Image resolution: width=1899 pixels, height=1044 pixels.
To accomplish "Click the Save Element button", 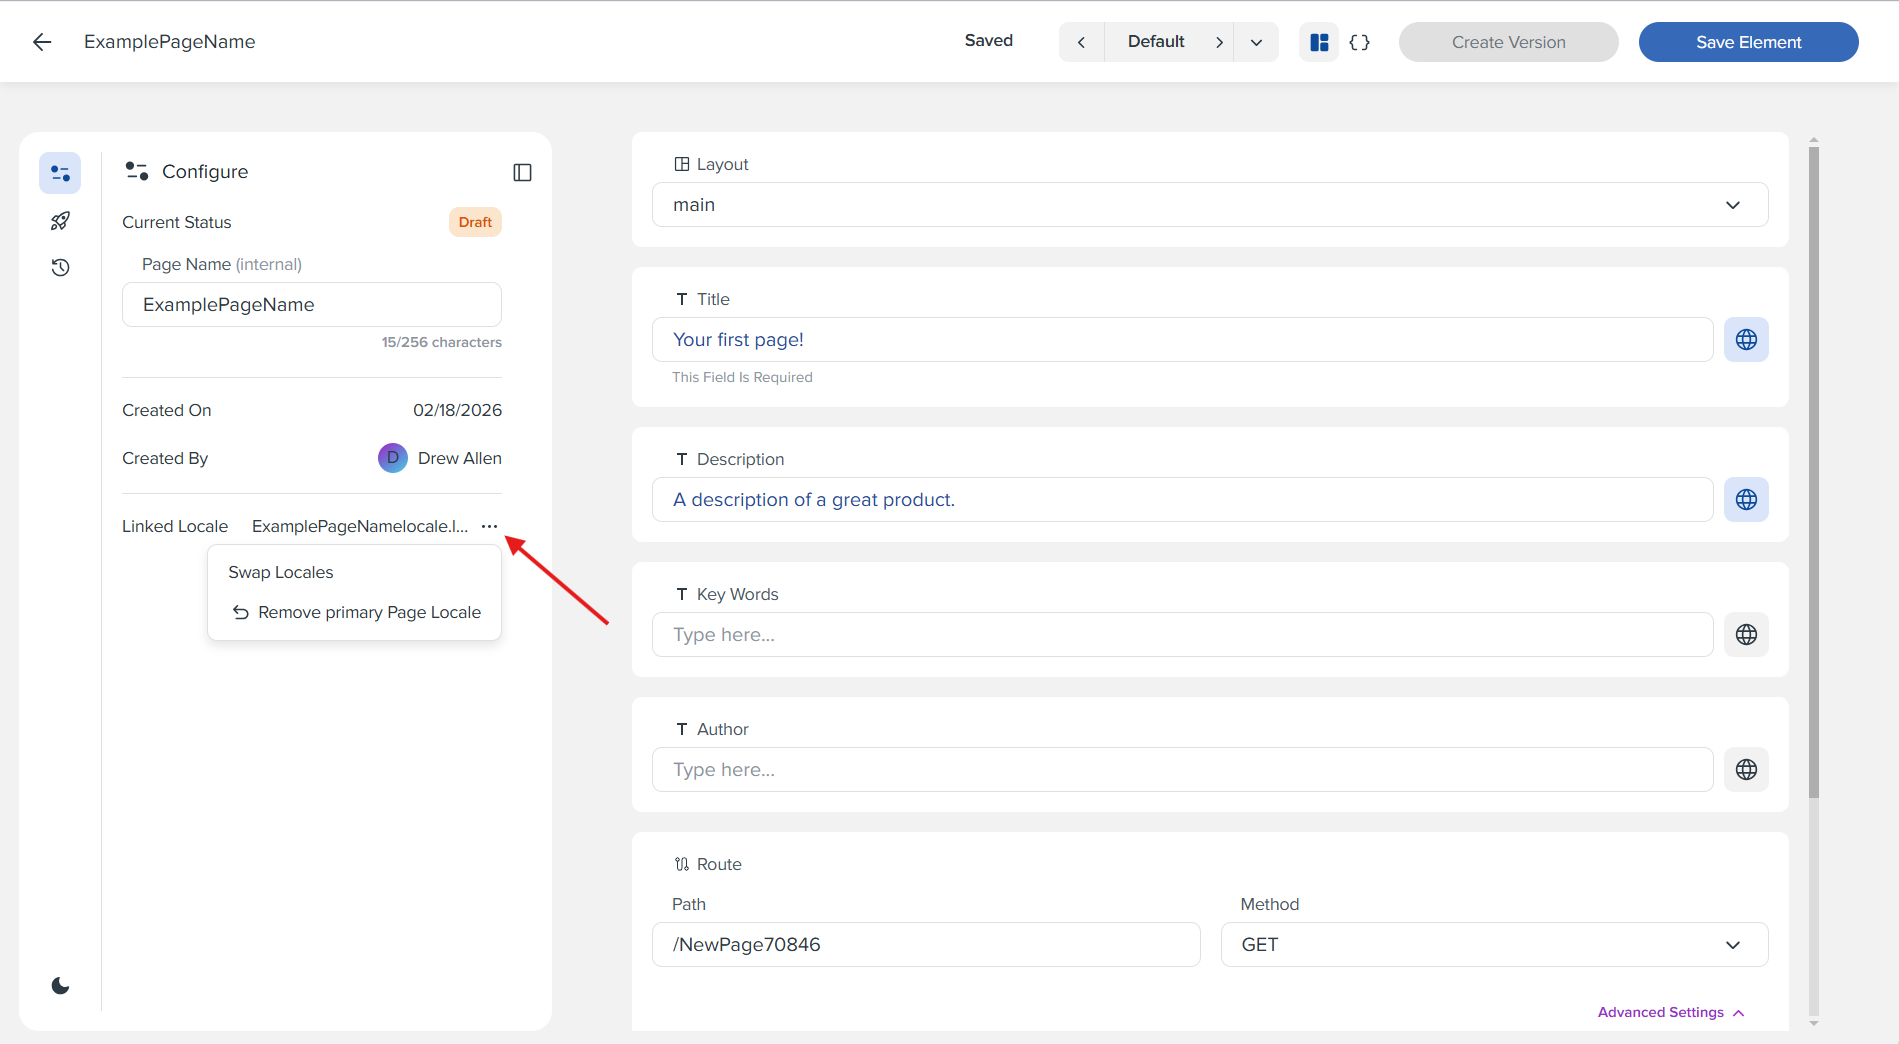I will click(x=1748, y=41).
